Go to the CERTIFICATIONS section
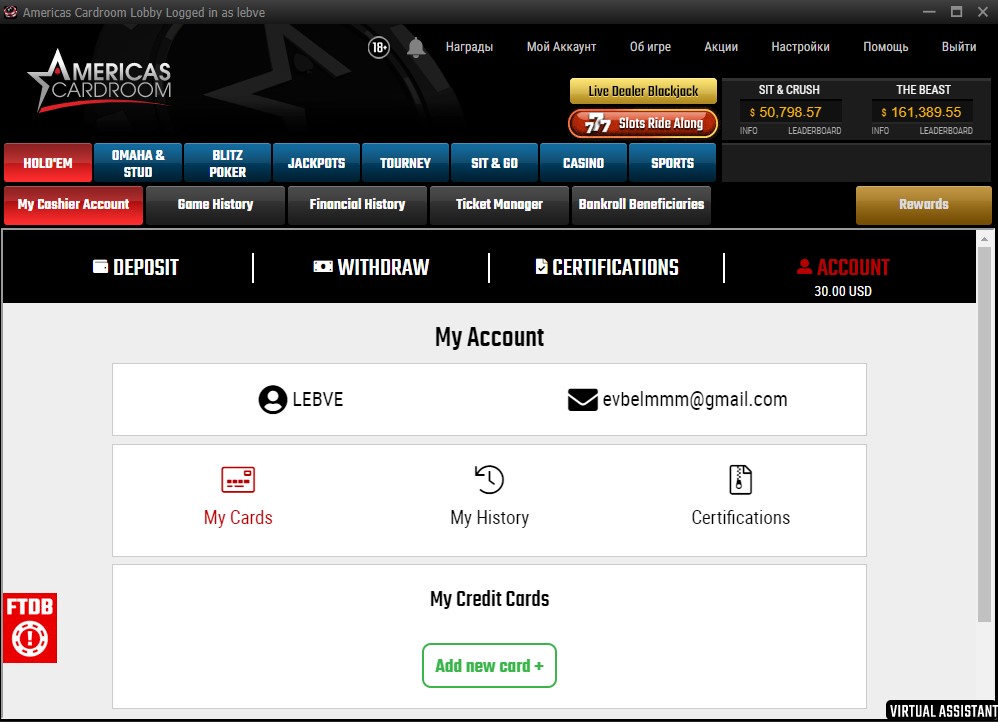Screen dimensions: 998x722 point(607,267)
